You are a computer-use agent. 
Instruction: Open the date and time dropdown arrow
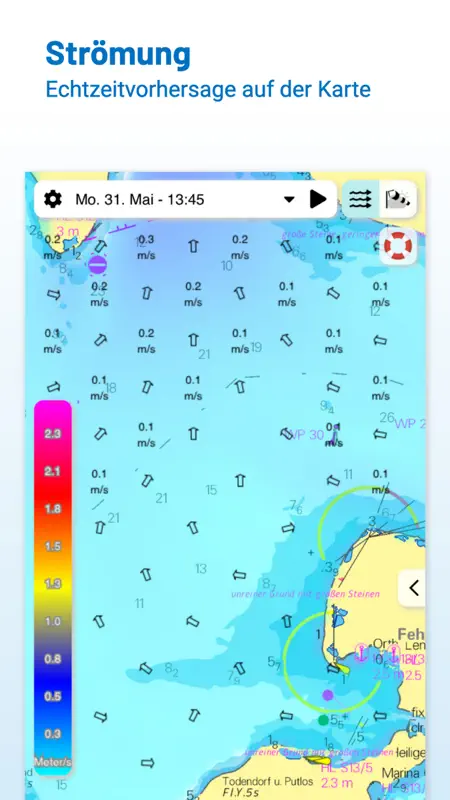[289, 199]
